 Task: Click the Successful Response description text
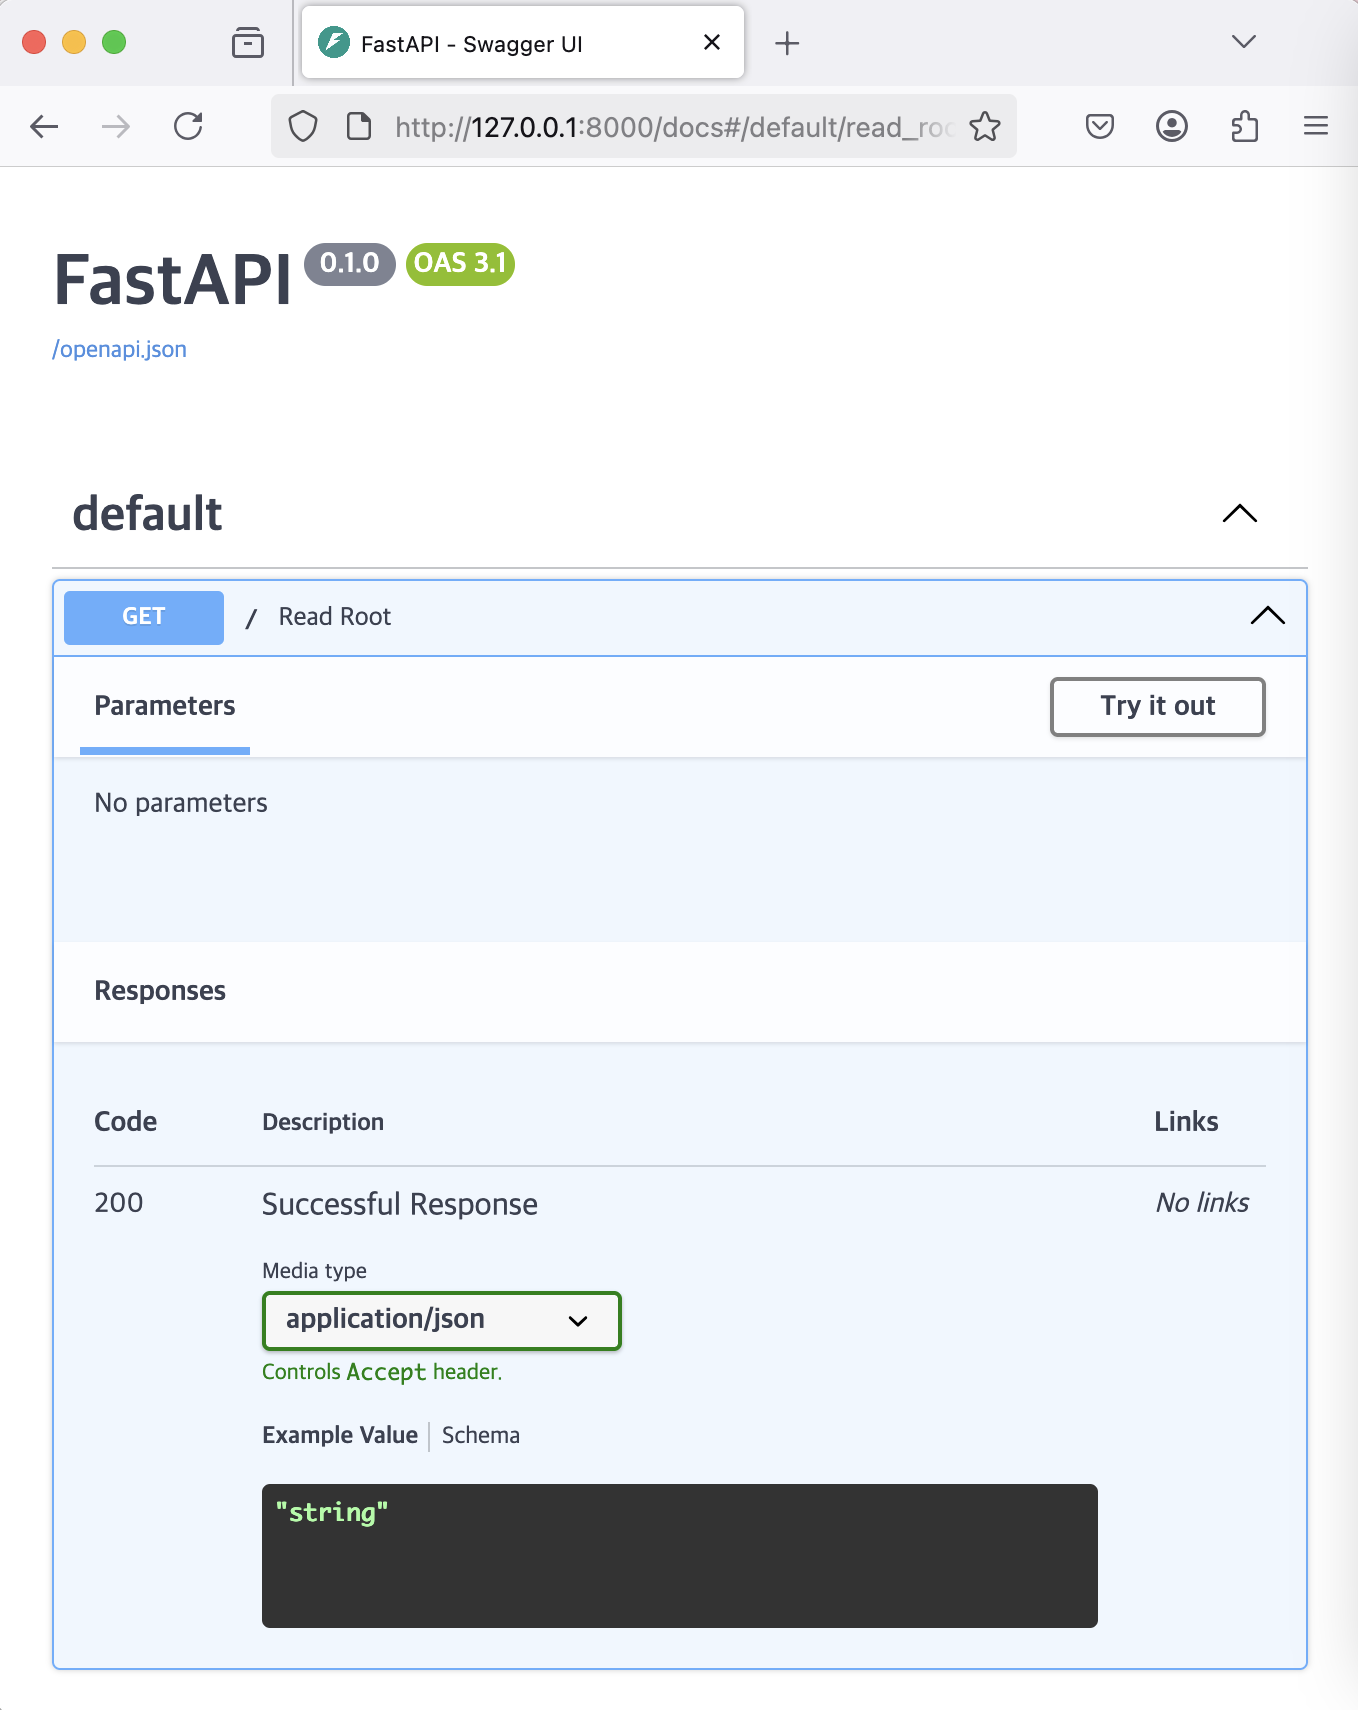point(400,1204)
